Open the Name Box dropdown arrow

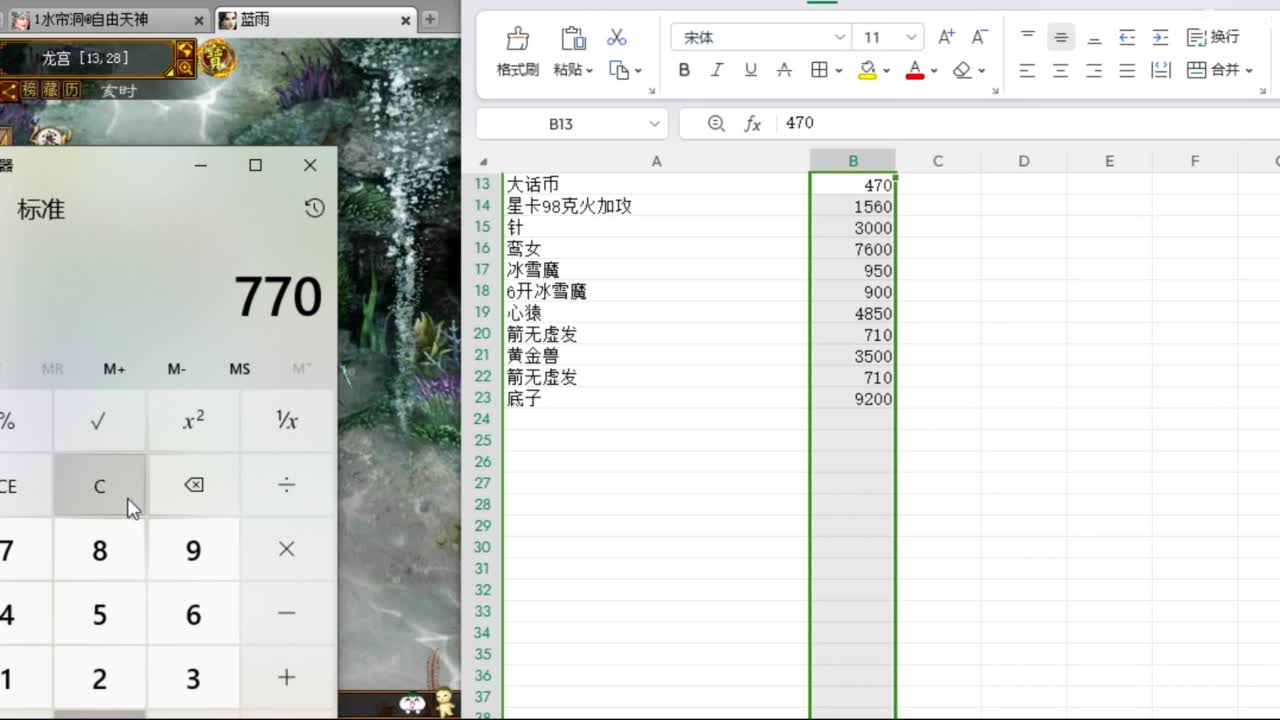pos(655,124)
